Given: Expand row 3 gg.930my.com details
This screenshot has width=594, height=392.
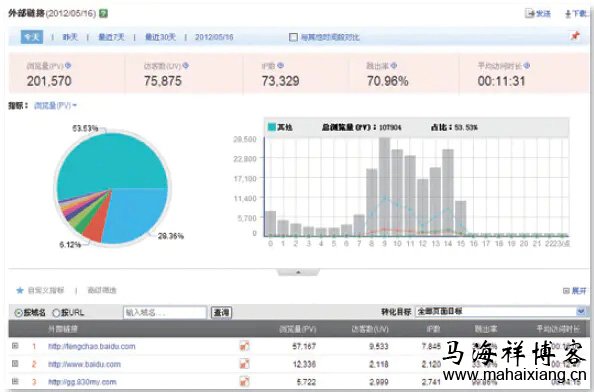Looking at the screenshot, I should click(x=15, y=381).
